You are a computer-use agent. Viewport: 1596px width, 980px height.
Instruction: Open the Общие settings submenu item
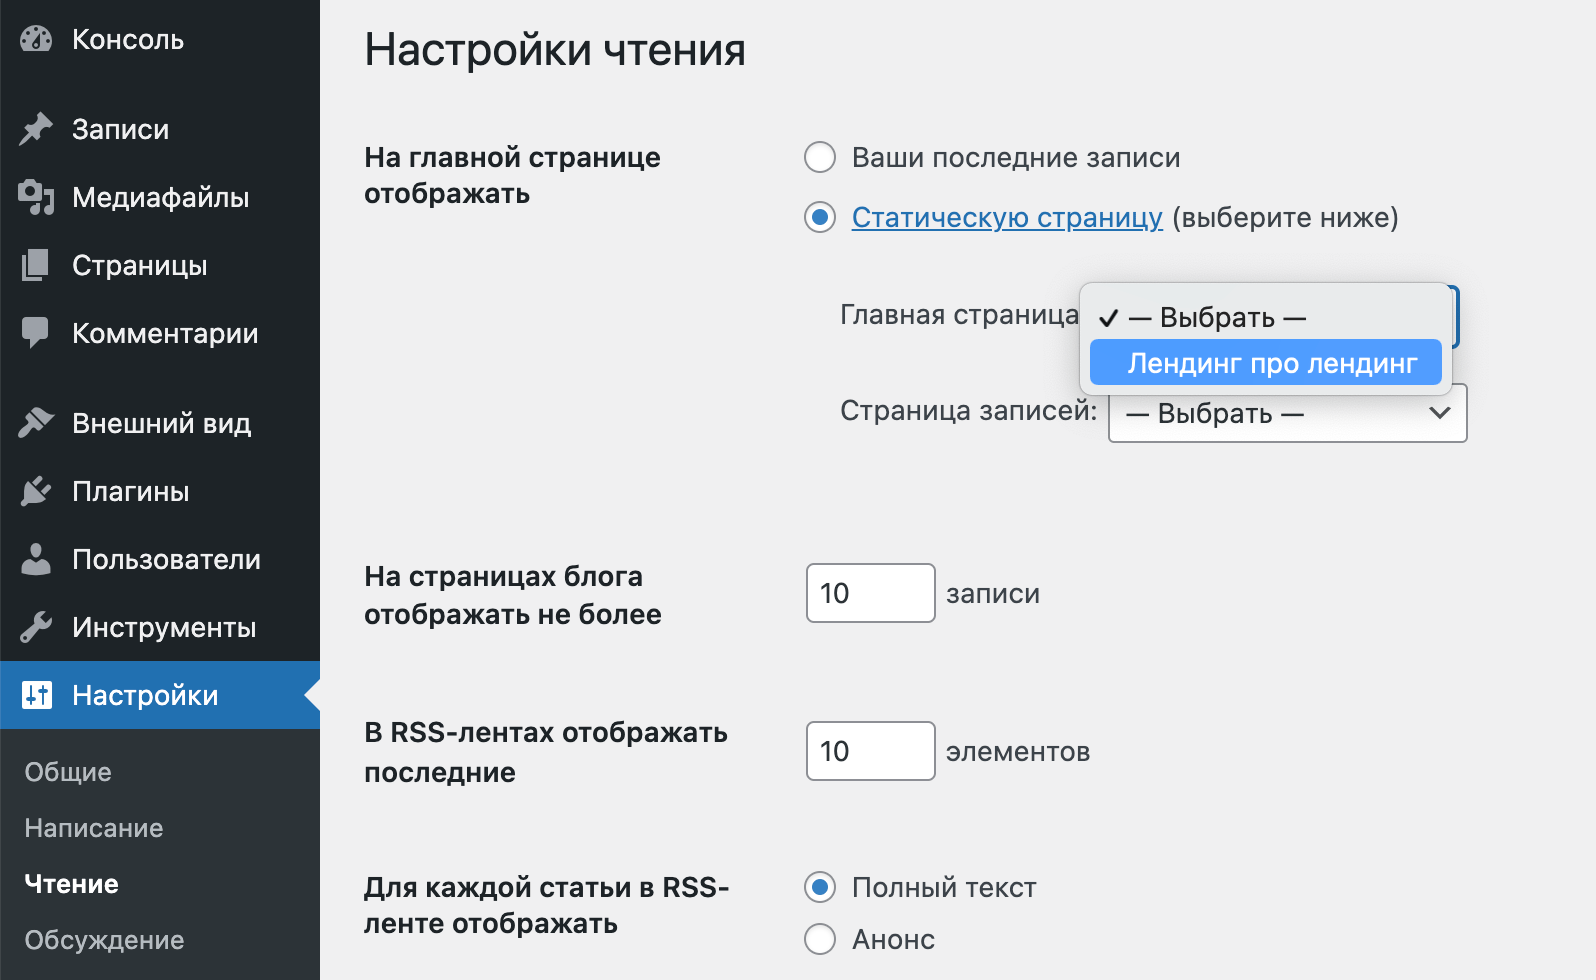68,772
